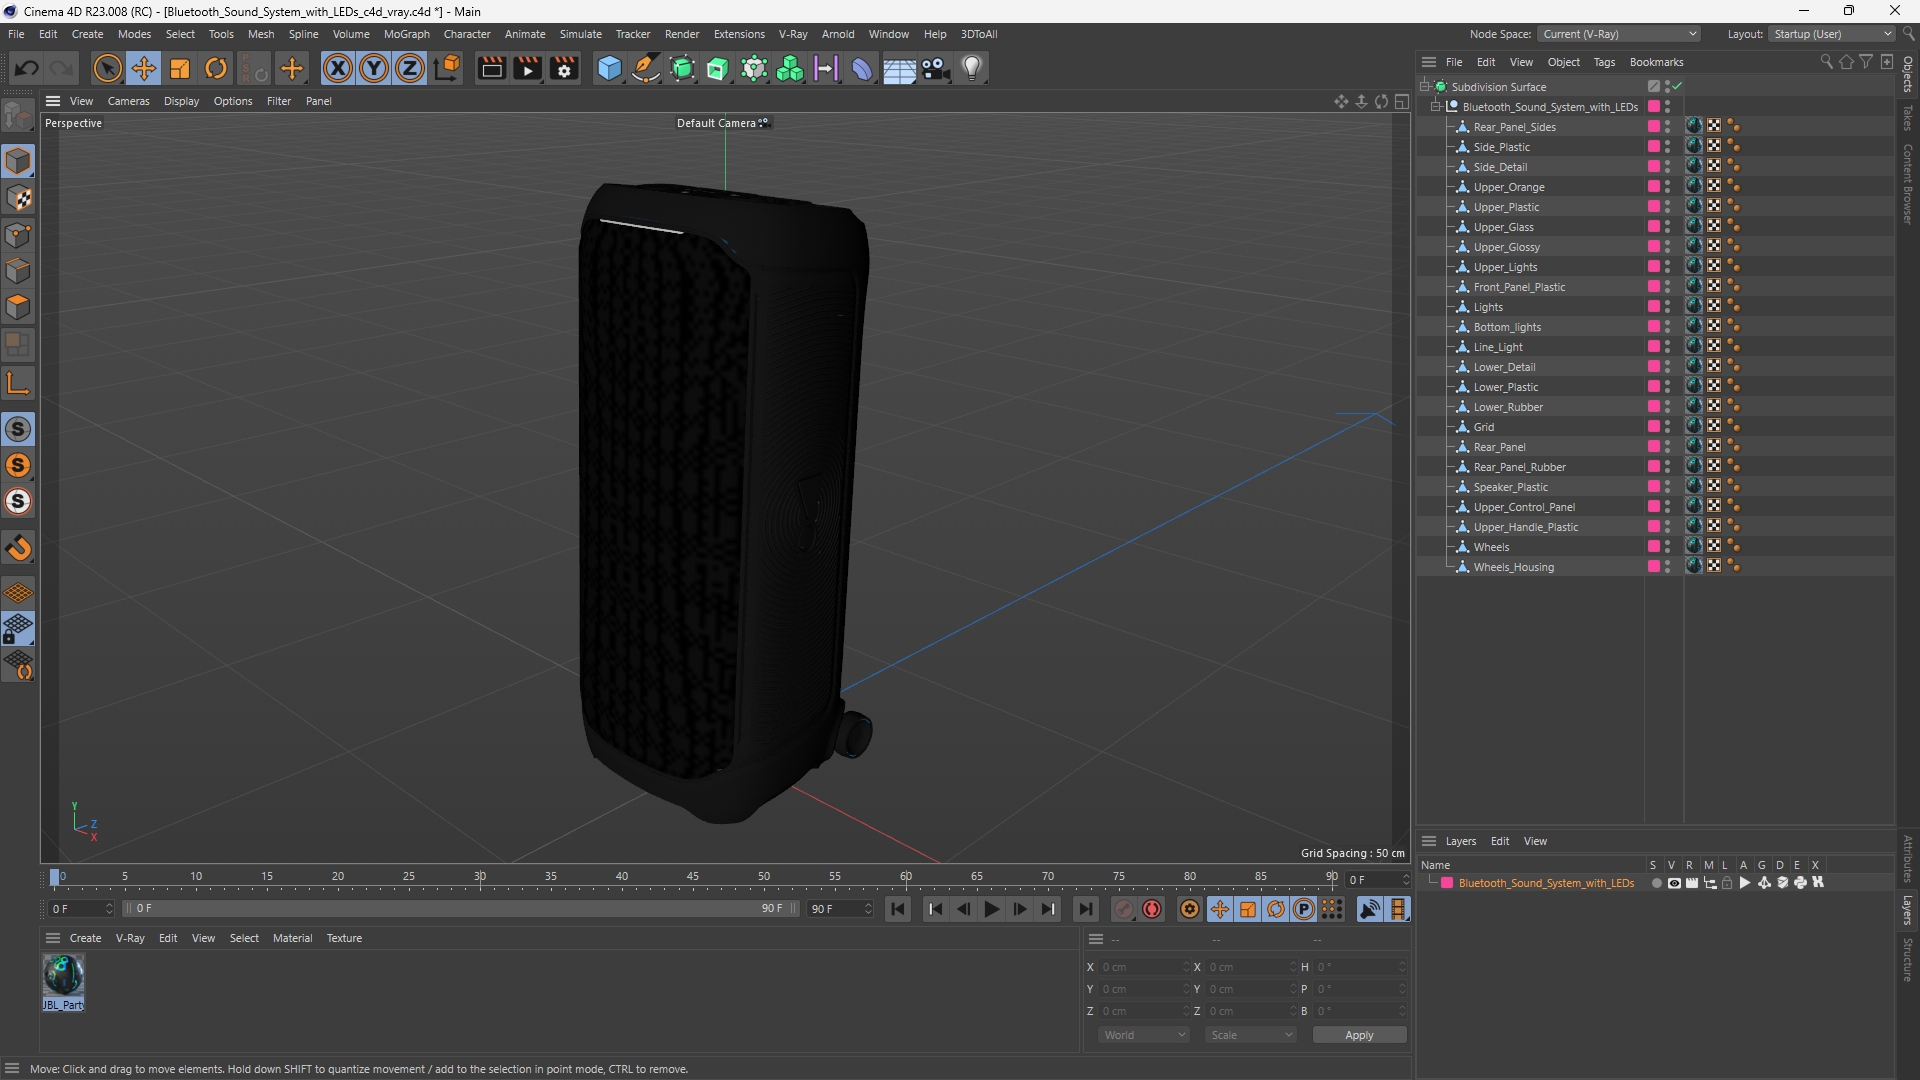Open the Simulate menu
Screen dimensions: 1920x1080
pos(580,34)
